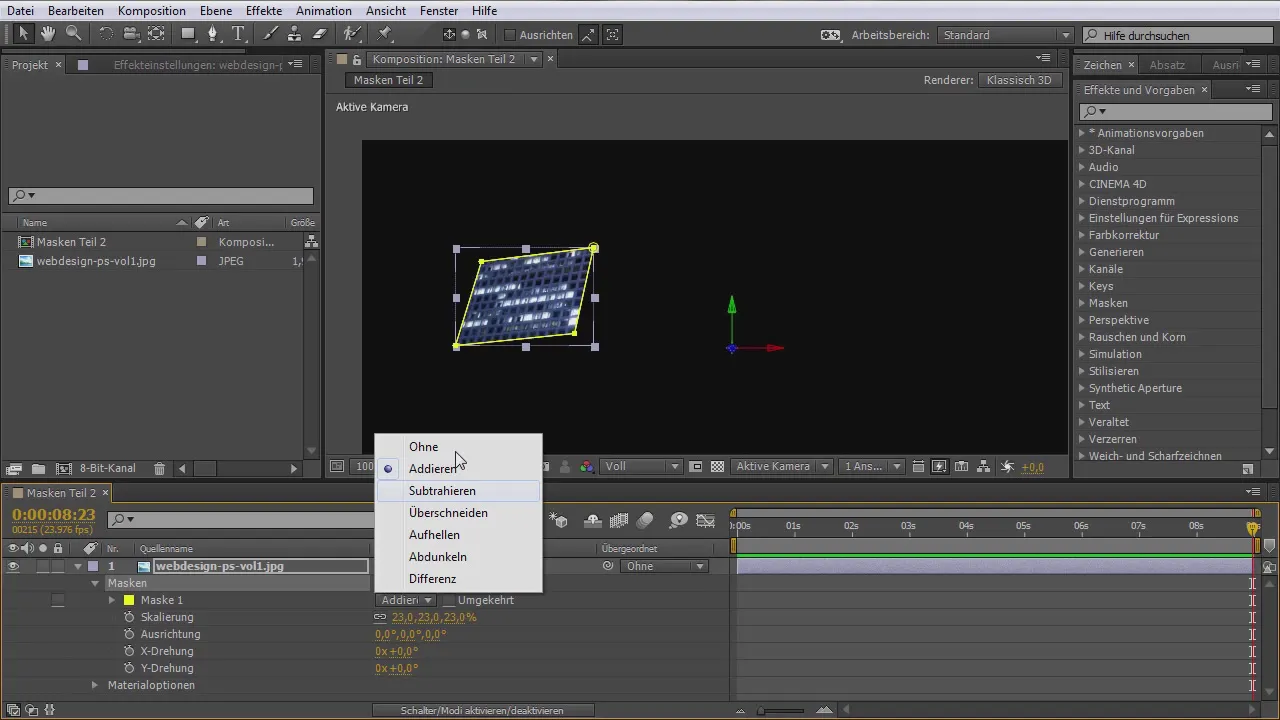The height and width of the screenshot is (720, 1280).
Task: Toggle Y-Drehung stopwatch
Action: click(129, 668)
